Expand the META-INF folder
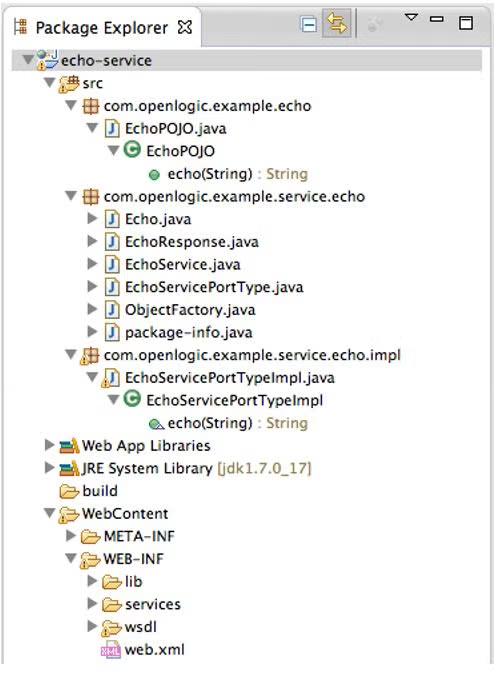Screen dimensions: 494x674 pyautogui.click(x=71, y=536)
